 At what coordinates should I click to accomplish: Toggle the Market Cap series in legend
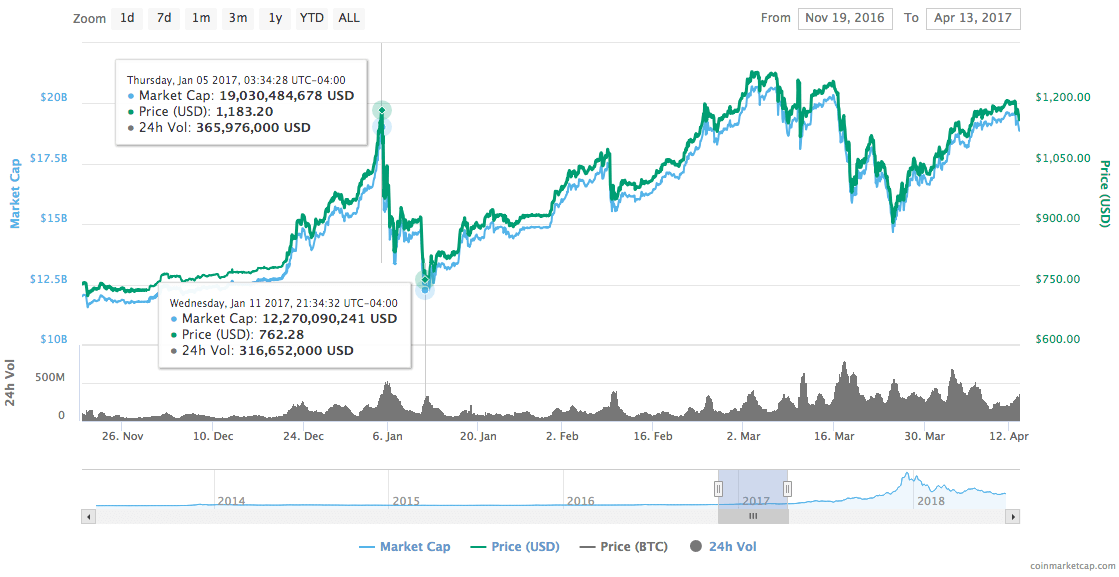tap(405, 547)
